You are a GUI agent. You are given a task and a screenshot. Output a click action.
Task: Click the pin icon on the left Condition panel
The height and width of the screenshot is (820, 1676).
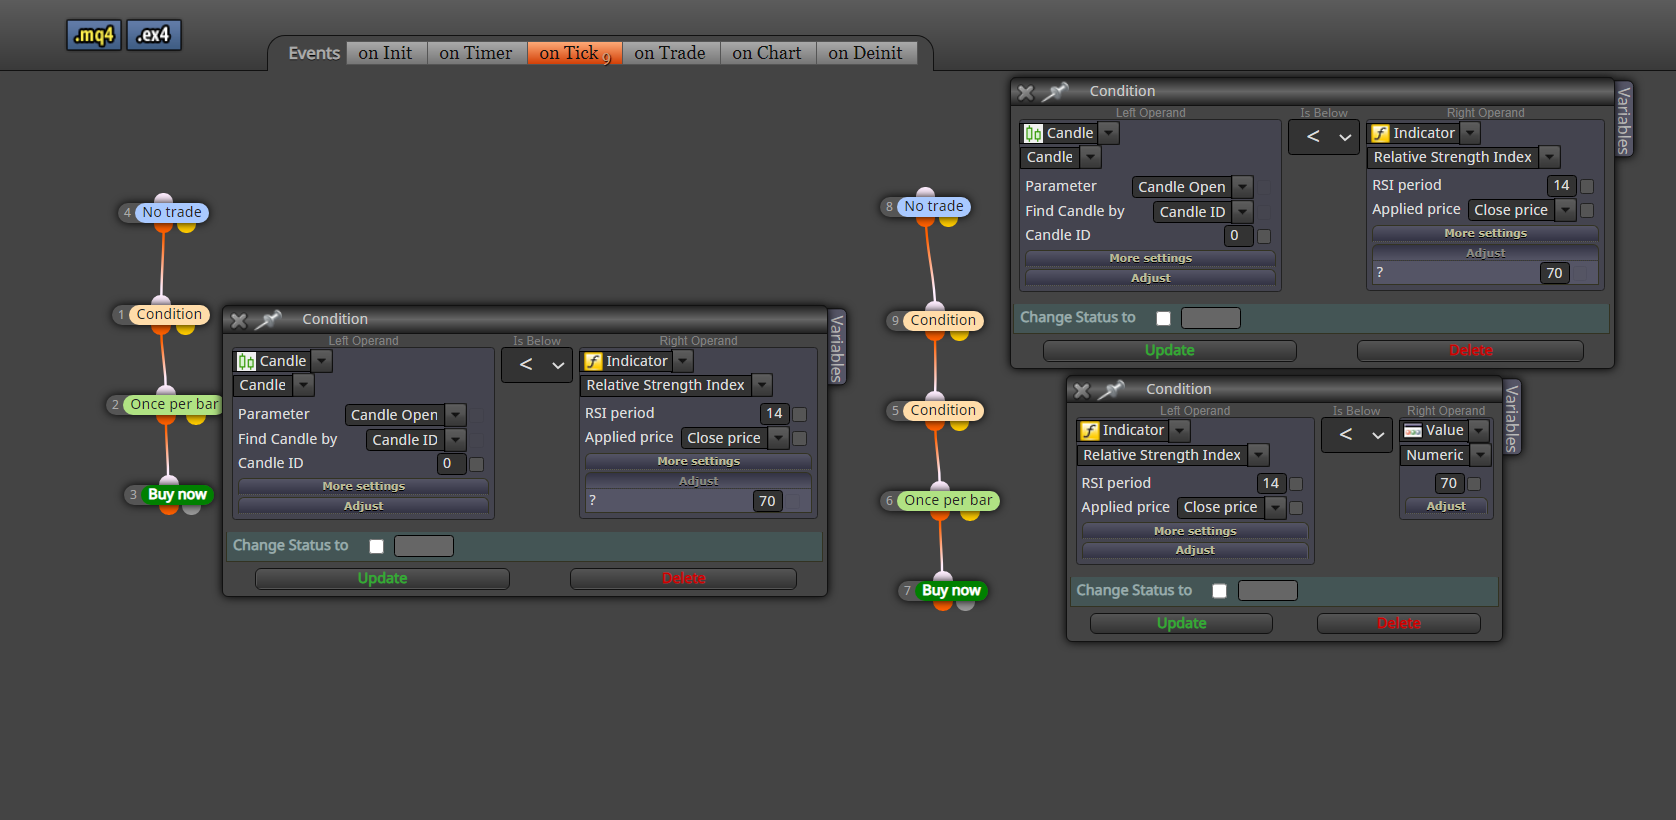268,320
